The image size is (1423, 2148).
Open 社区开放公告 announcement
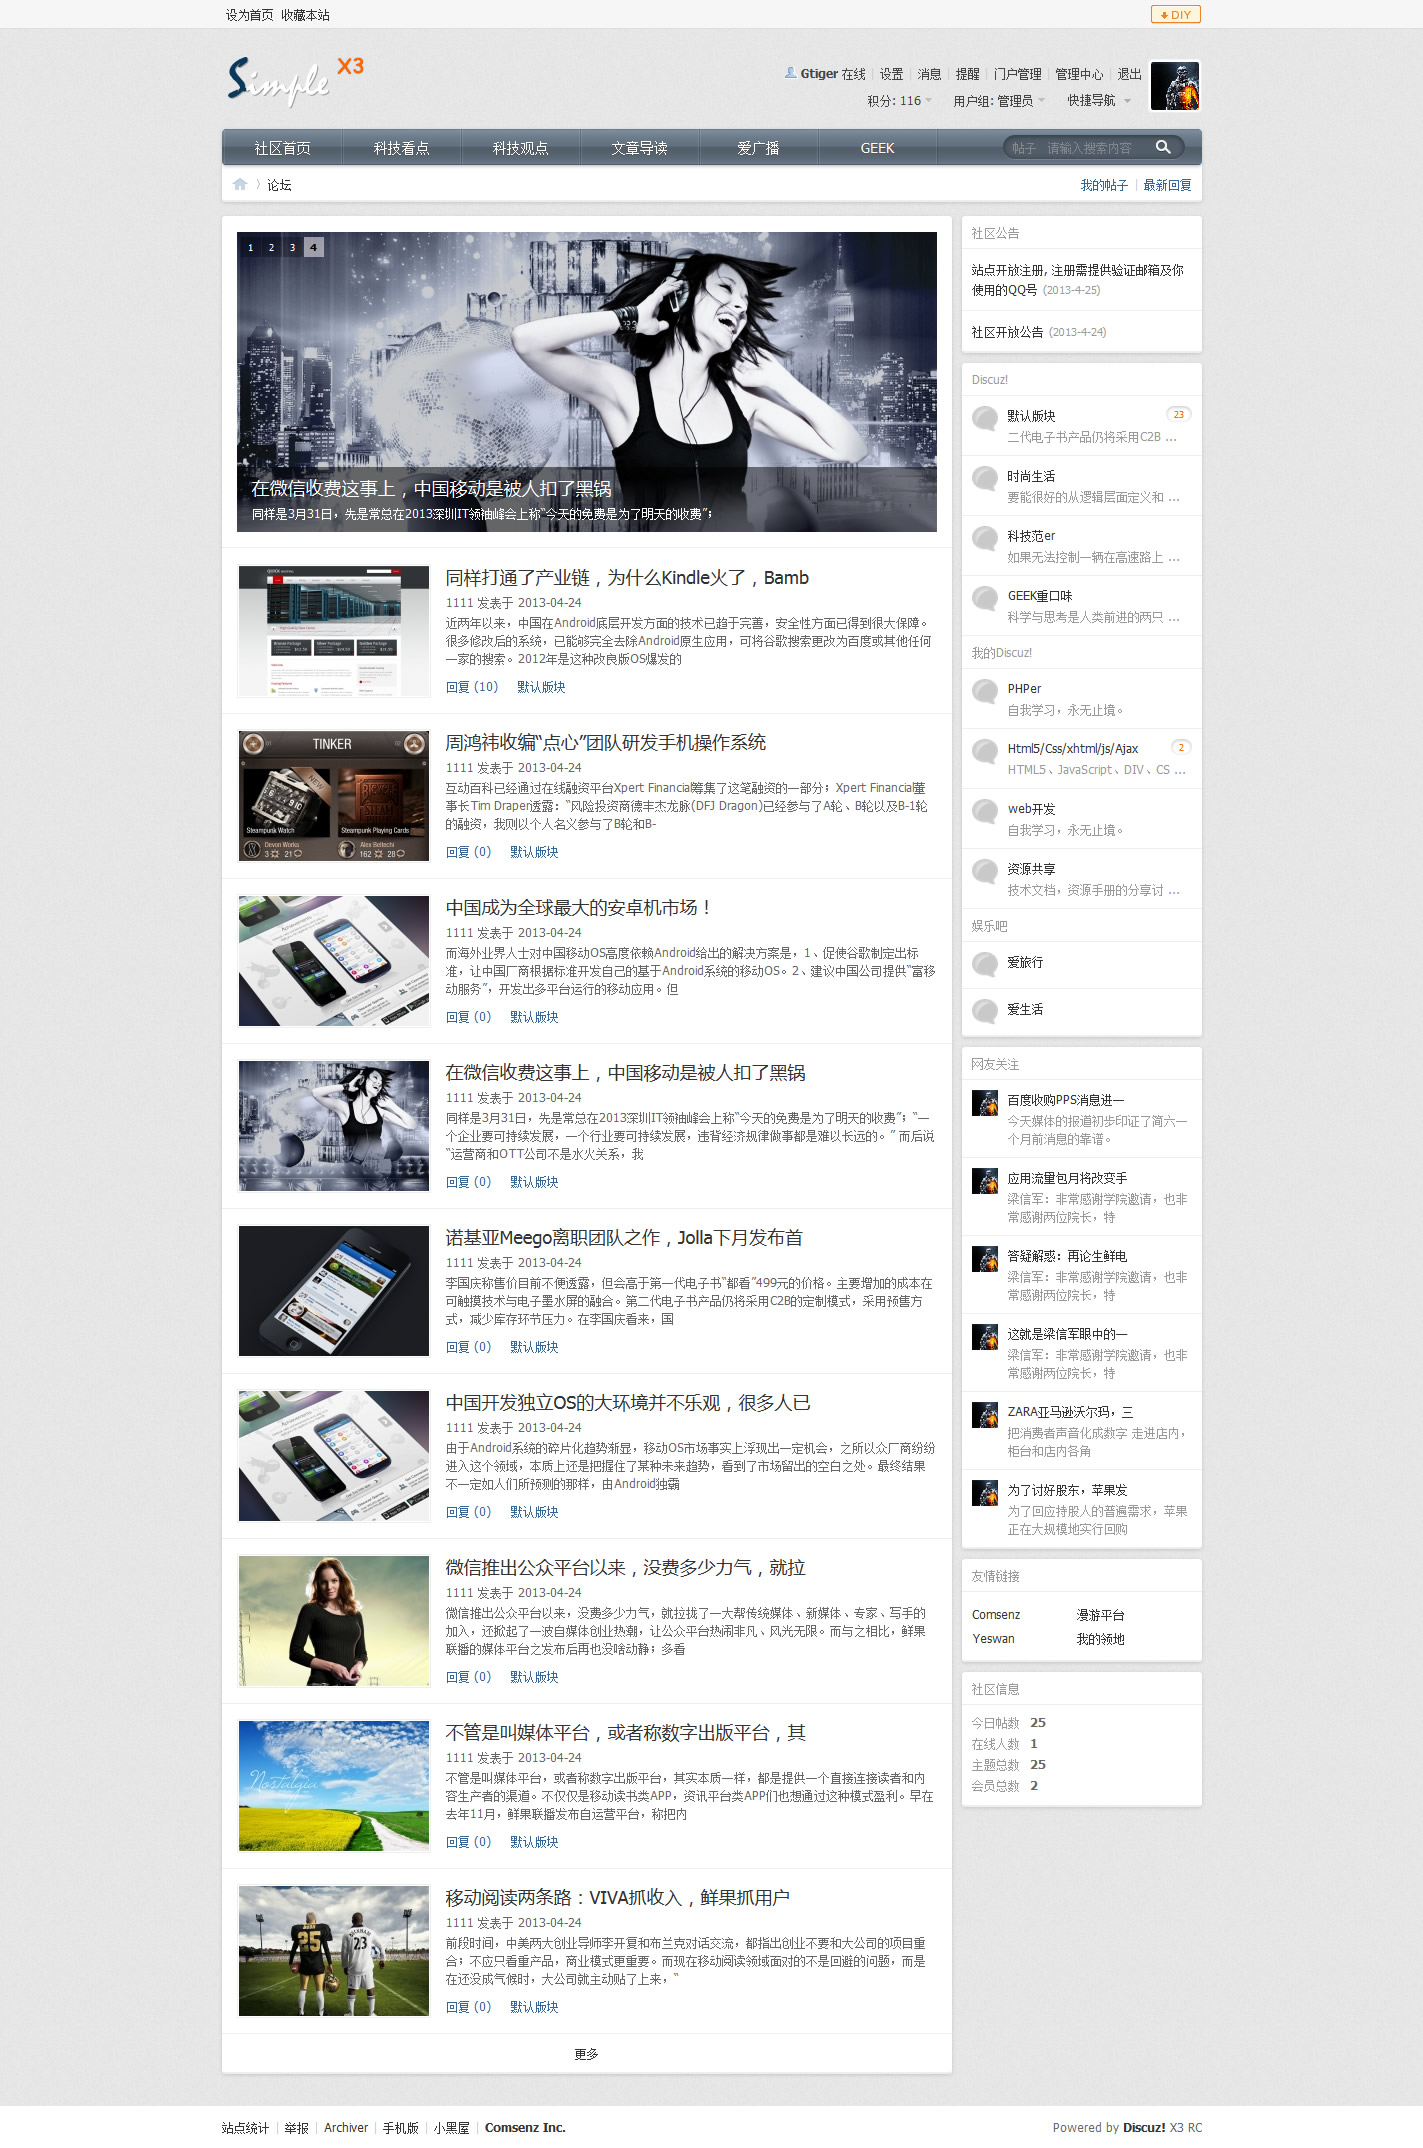point(1007,332)
